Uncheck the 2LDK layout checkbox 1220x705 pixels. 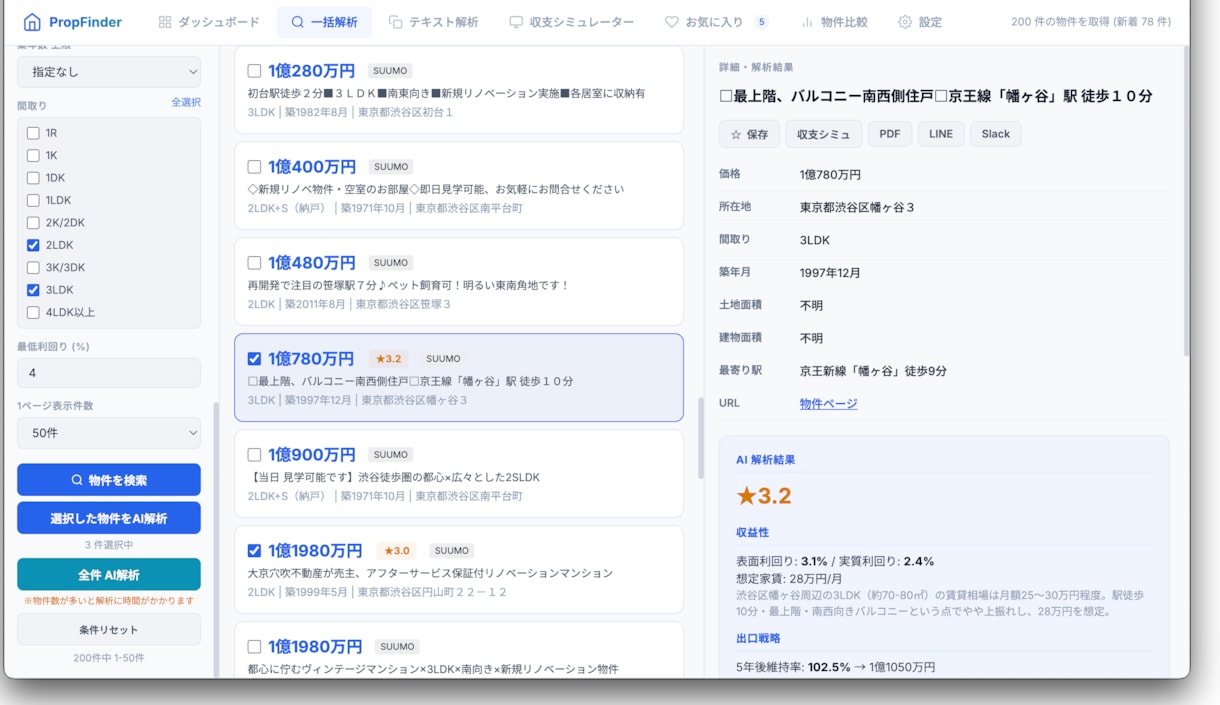click(33, 245)
